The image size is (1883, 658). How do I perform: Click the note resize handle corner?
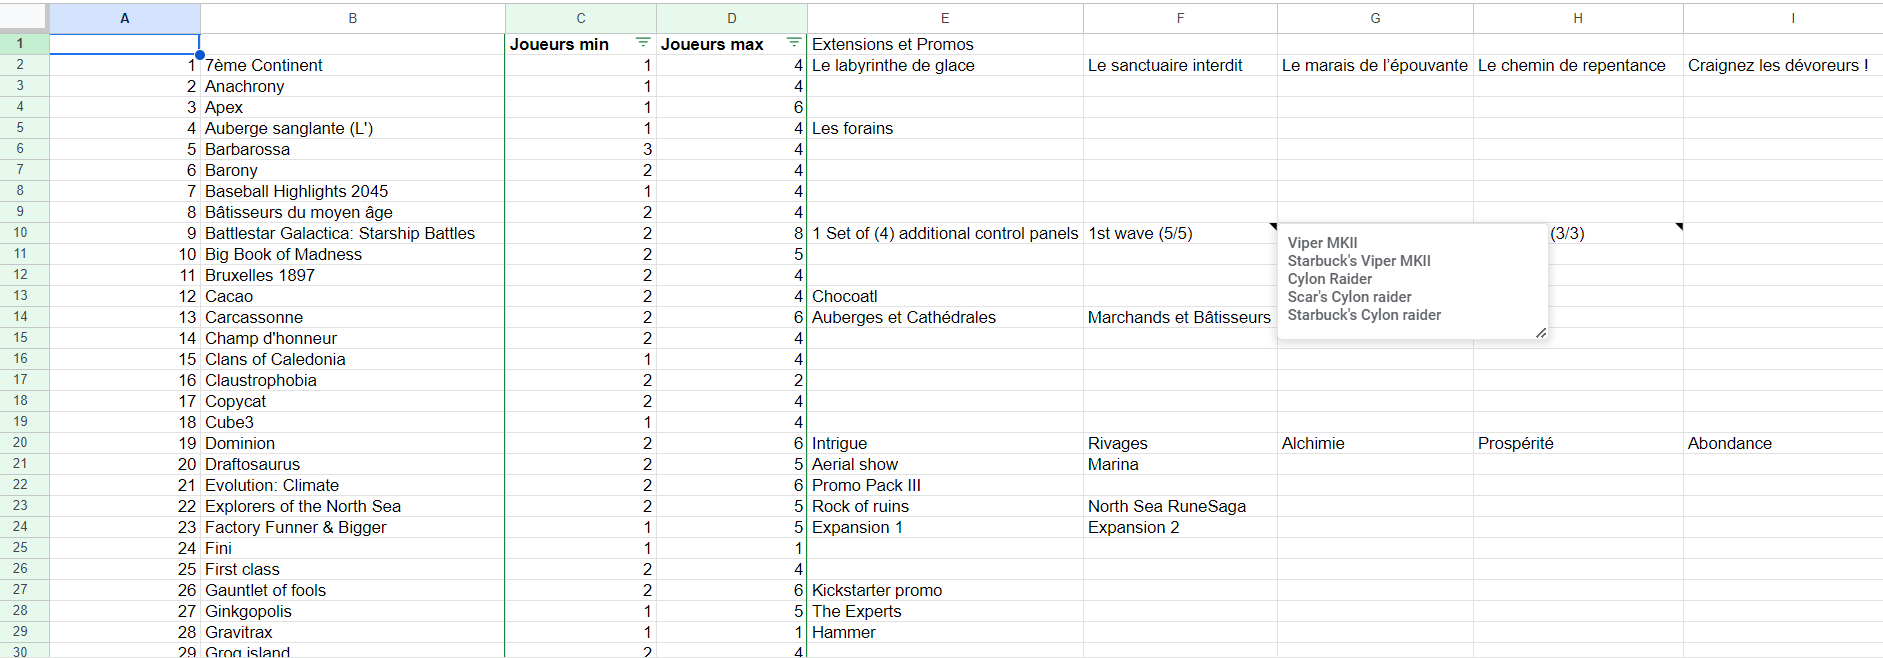click(x=1541, y=333)
